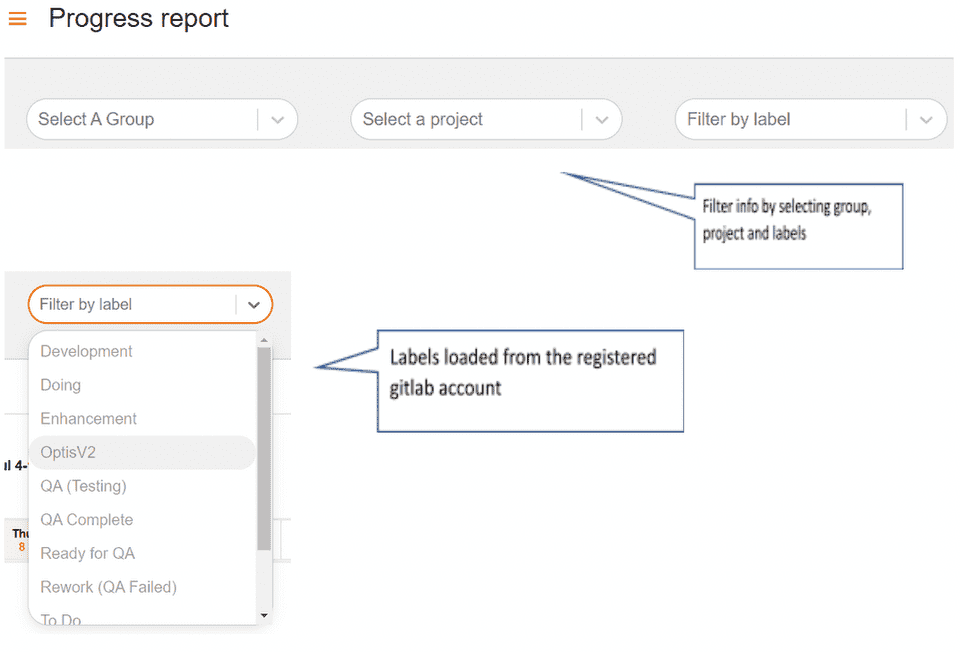Viewport: 960px width, 652px height.
Task: Click the Select a project chevron arrow
Action: tap(602, 120)
